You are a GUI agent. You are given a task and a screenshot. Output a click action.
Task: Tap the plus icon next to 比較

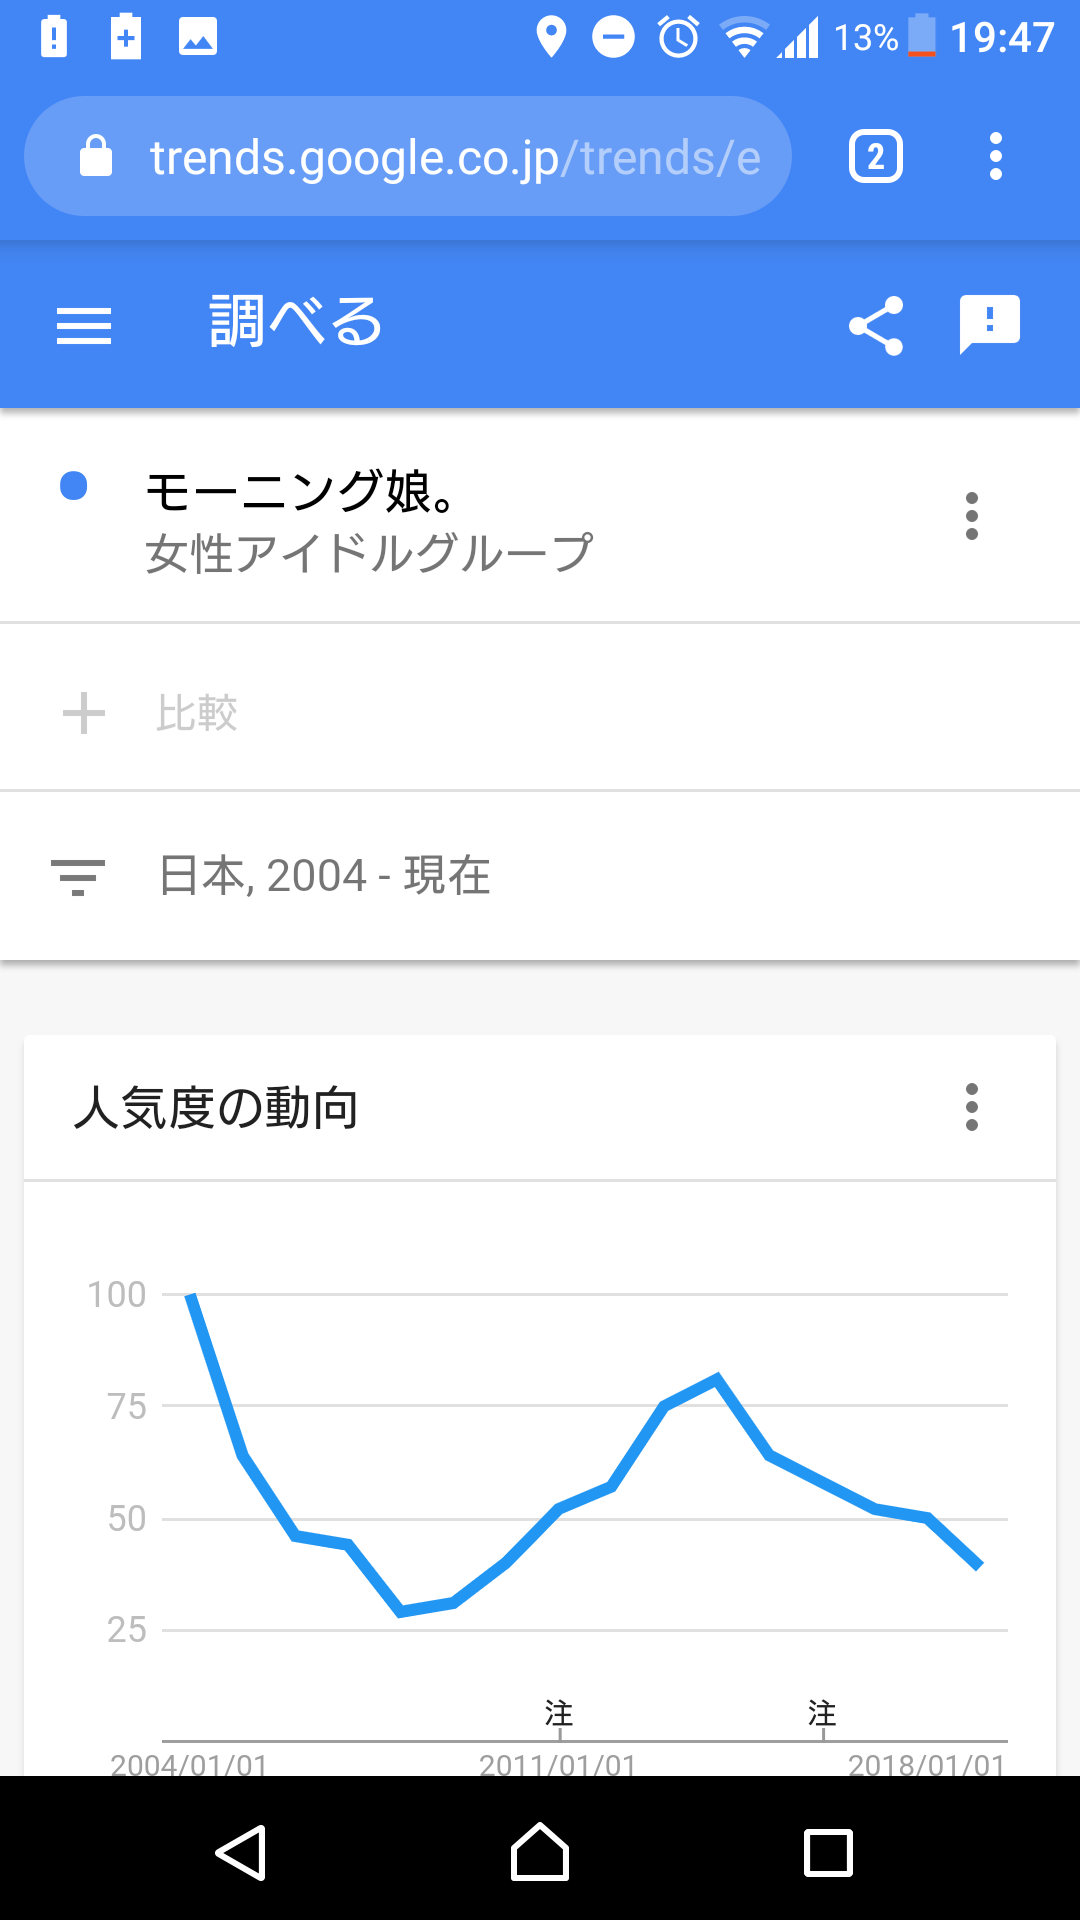point(84,713)
